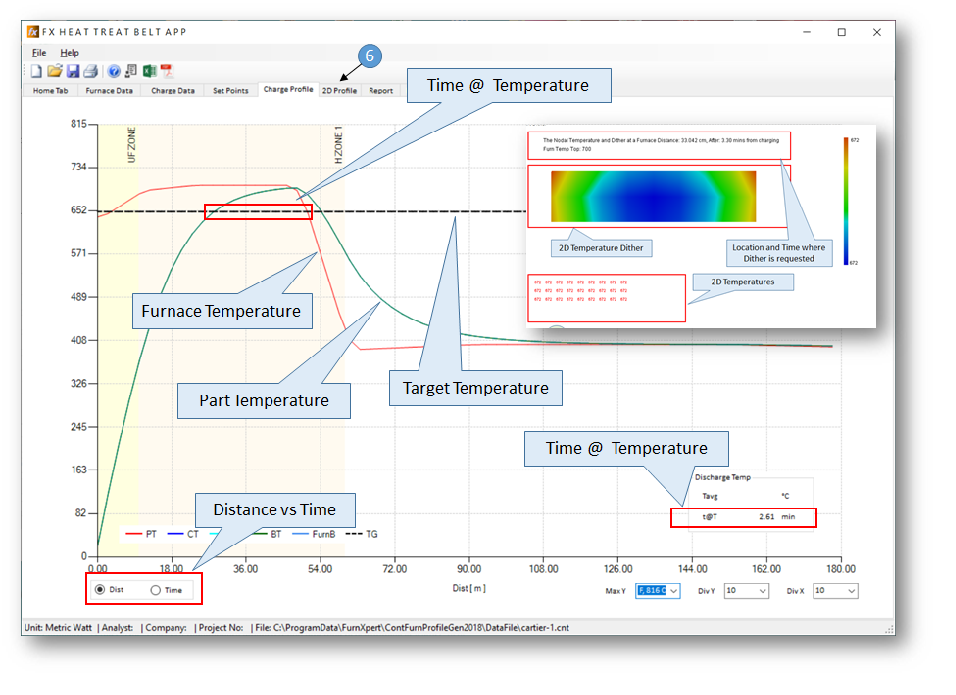Switch to the Charge Data tab
This screenshot has width=956, height=695.
click(x=173, y=91)
